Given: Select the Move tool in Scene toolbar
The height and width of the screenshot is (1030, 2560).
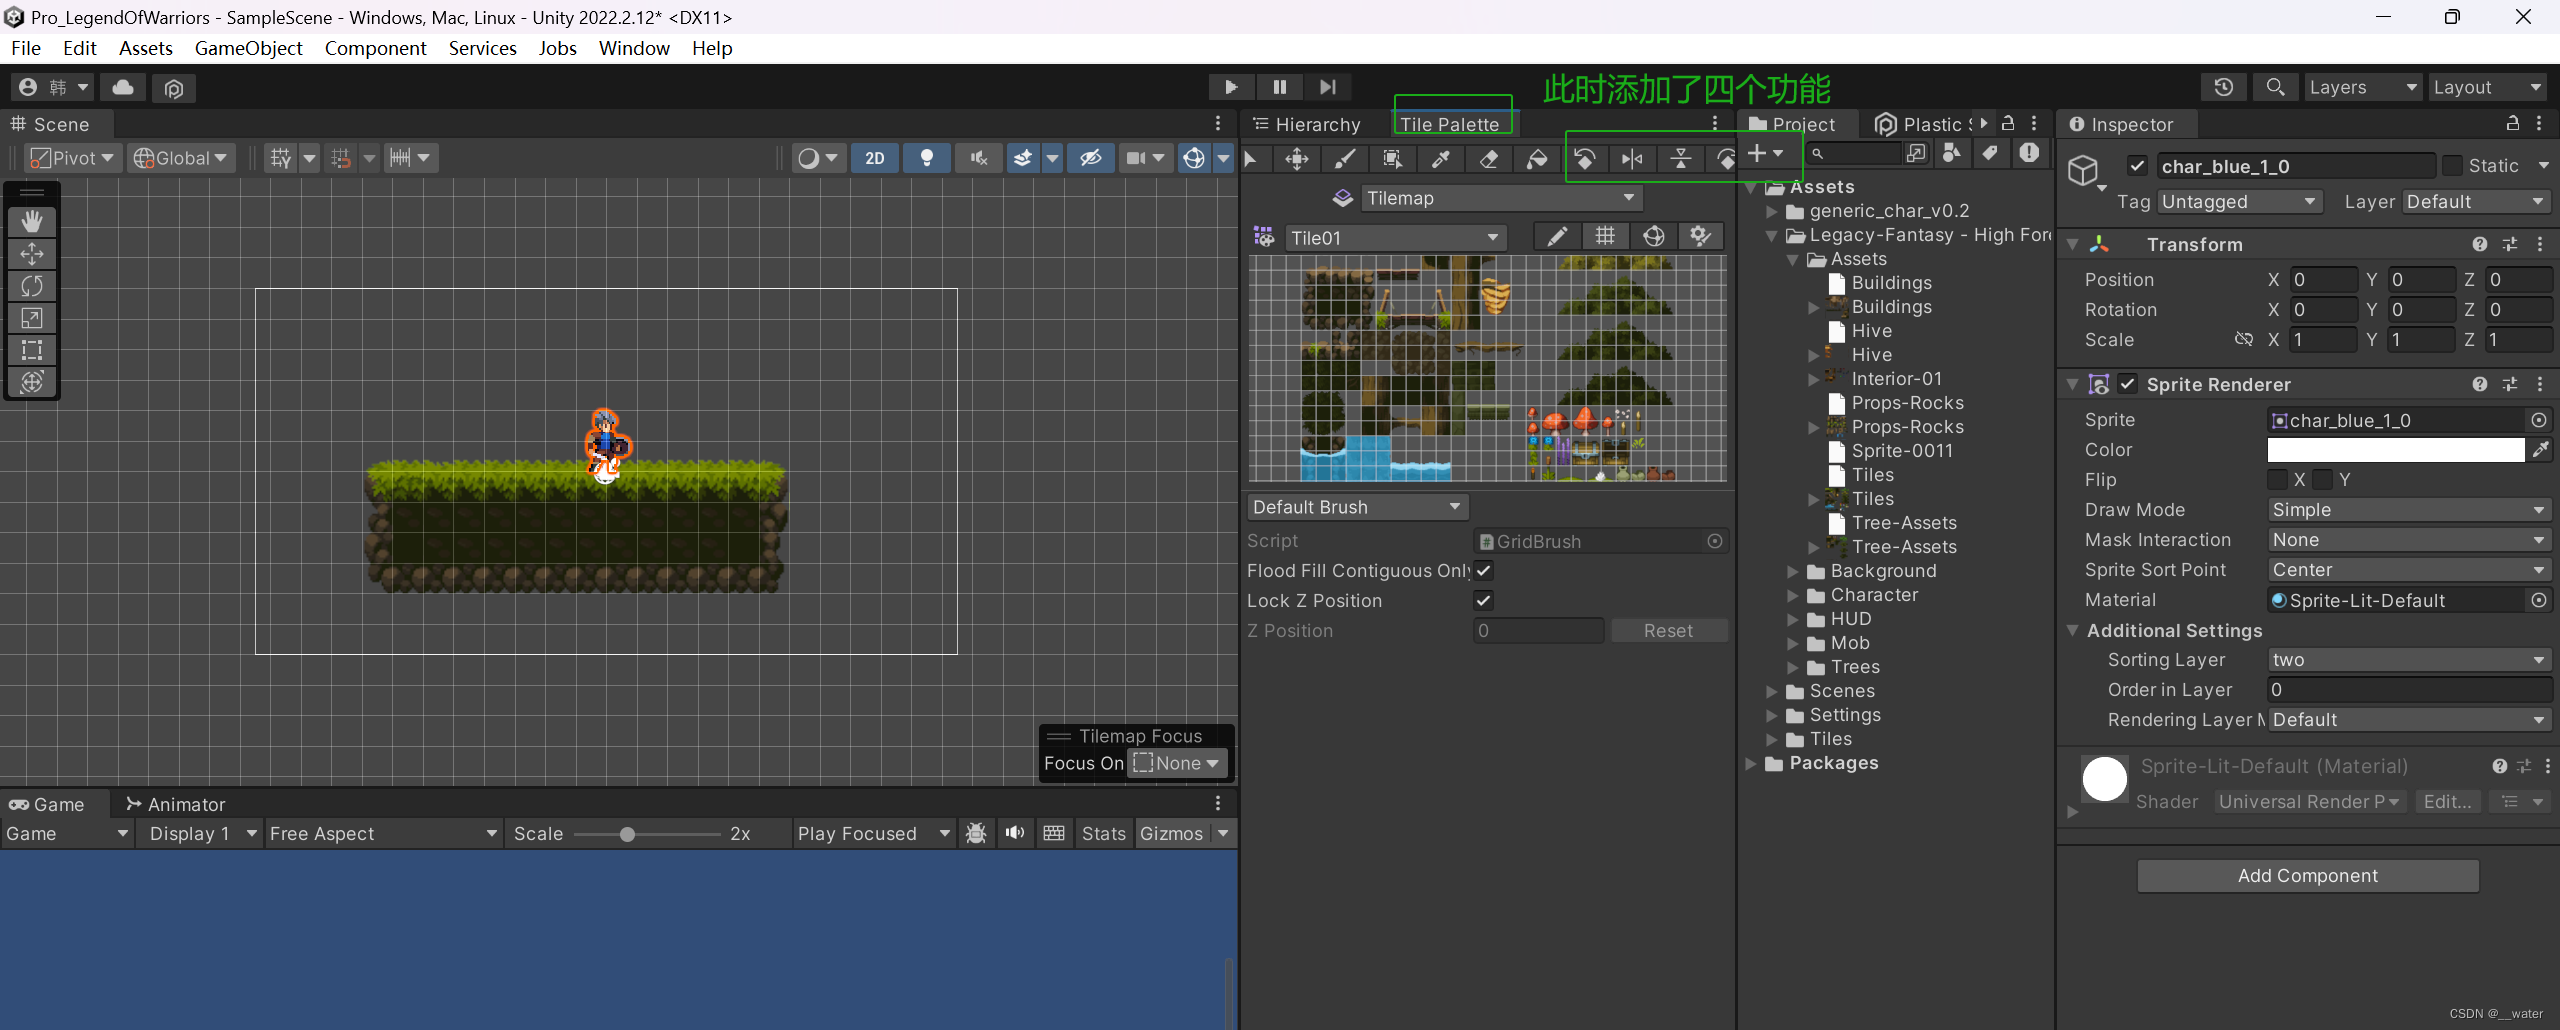Looking at the screenshot, I should click(32, 254).
